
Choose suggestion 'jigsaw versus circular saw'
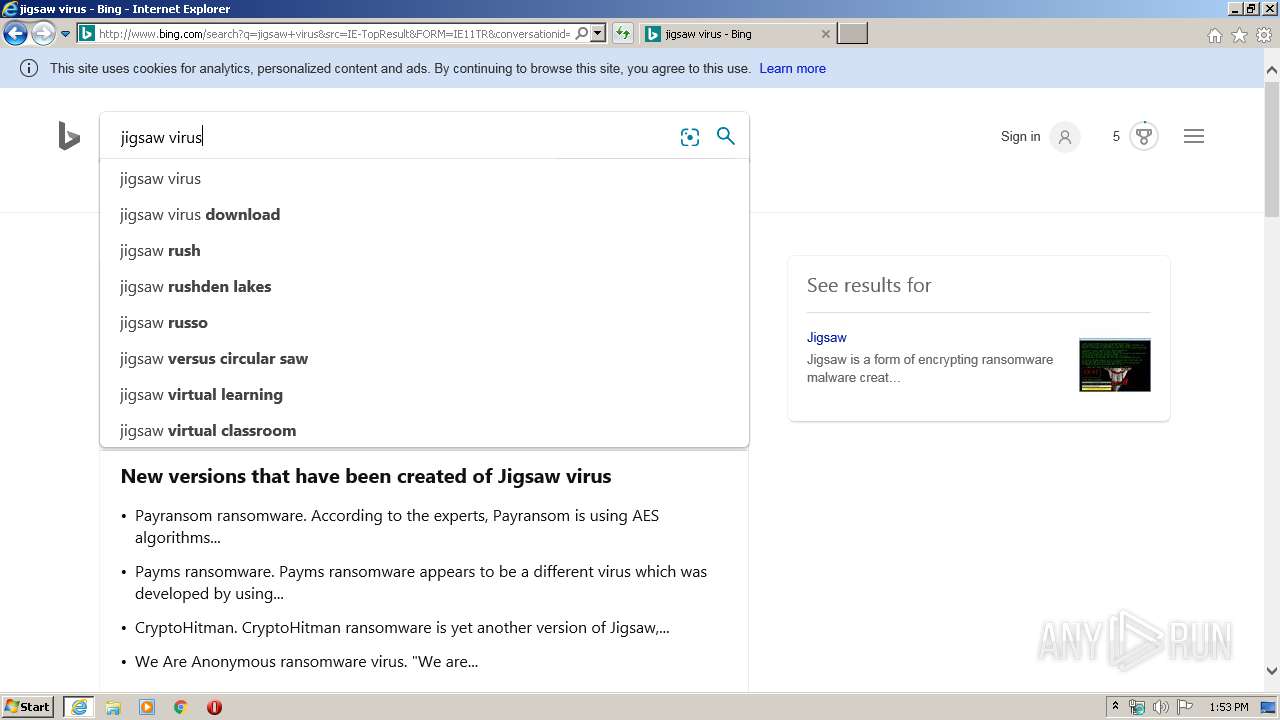click(x=424, y=359)
